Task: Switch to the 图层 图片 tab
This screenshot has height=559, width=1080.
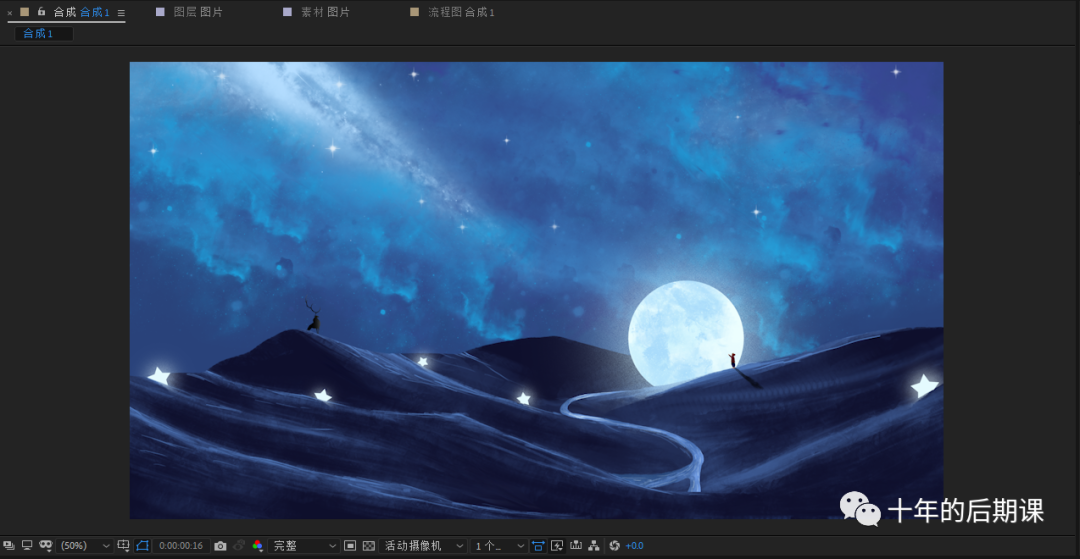Action: [x=198, y=12]
